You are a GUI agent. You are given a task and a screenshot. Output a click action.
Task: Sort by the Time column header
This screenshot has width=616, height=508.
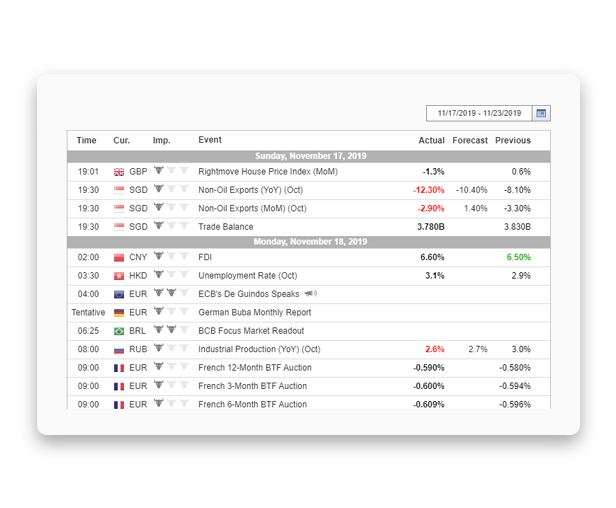point(87,141)
